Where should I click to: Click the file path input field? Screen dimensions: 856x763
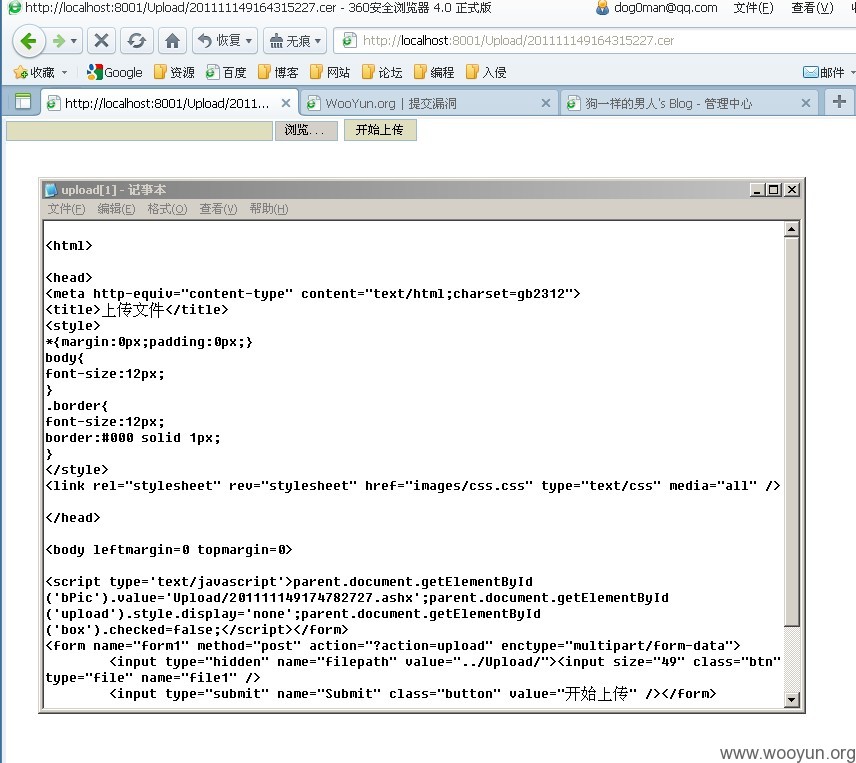[x=139, y=130]
